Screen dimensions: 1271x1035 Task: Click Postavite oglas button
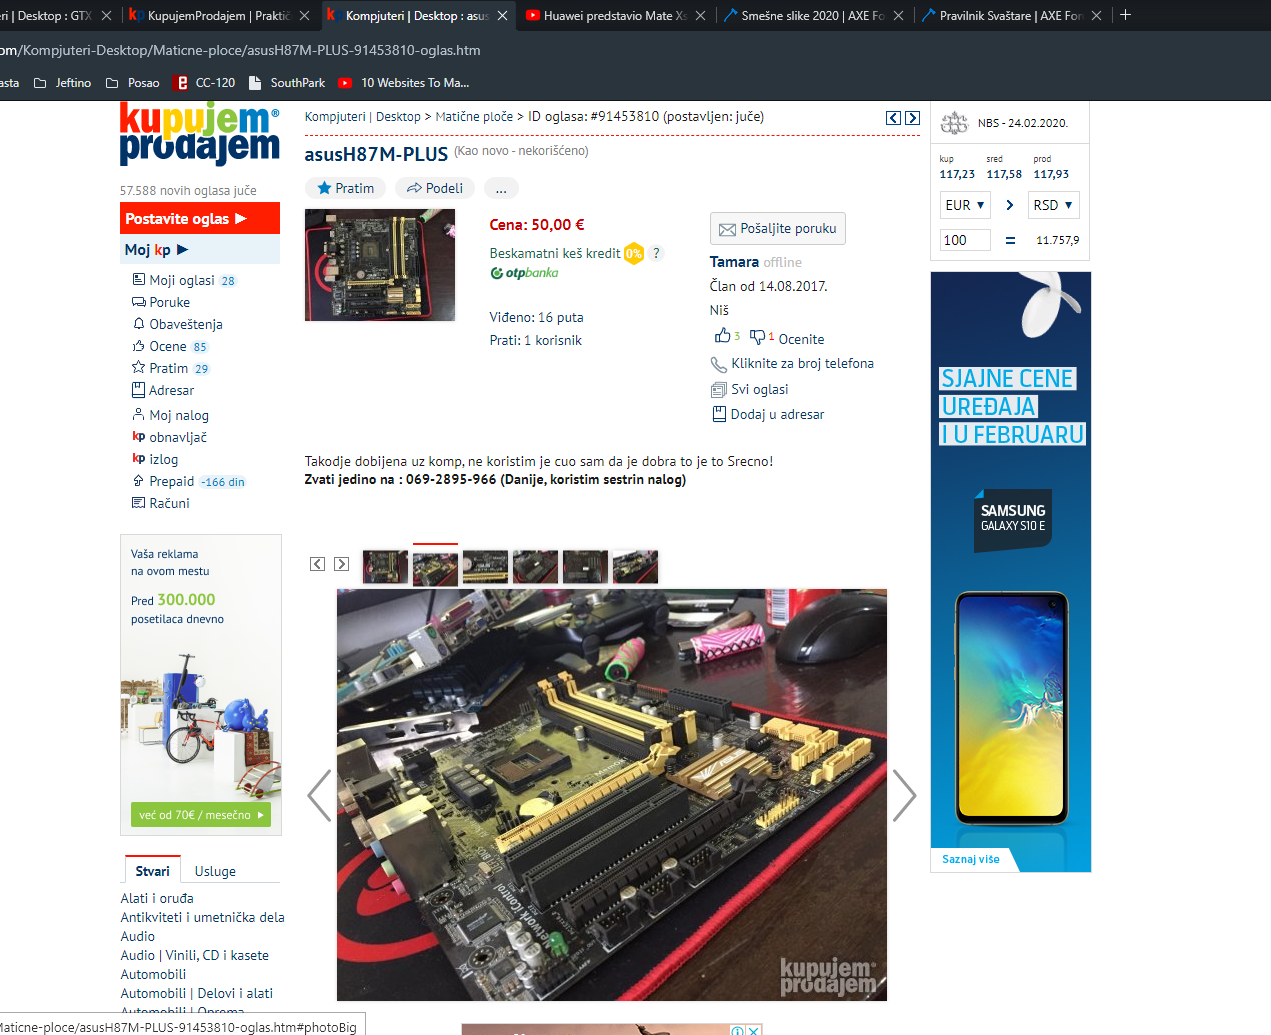(199, 218)
